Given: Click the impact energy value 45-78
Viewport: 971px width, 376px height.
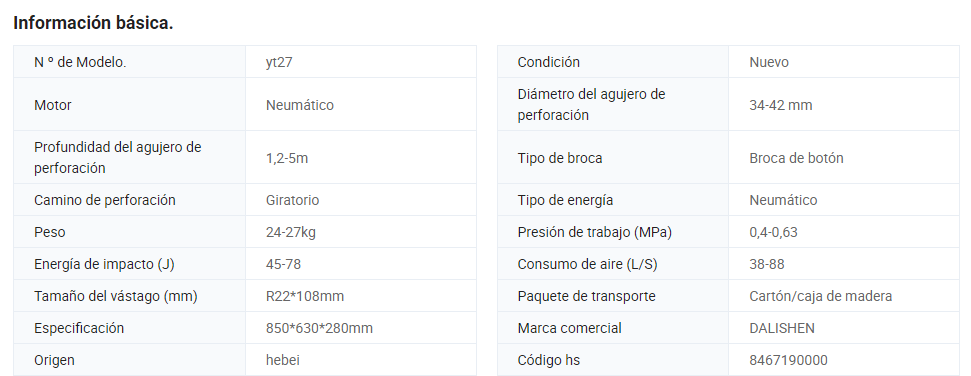Looking at the screenshot, I should 283,264.
